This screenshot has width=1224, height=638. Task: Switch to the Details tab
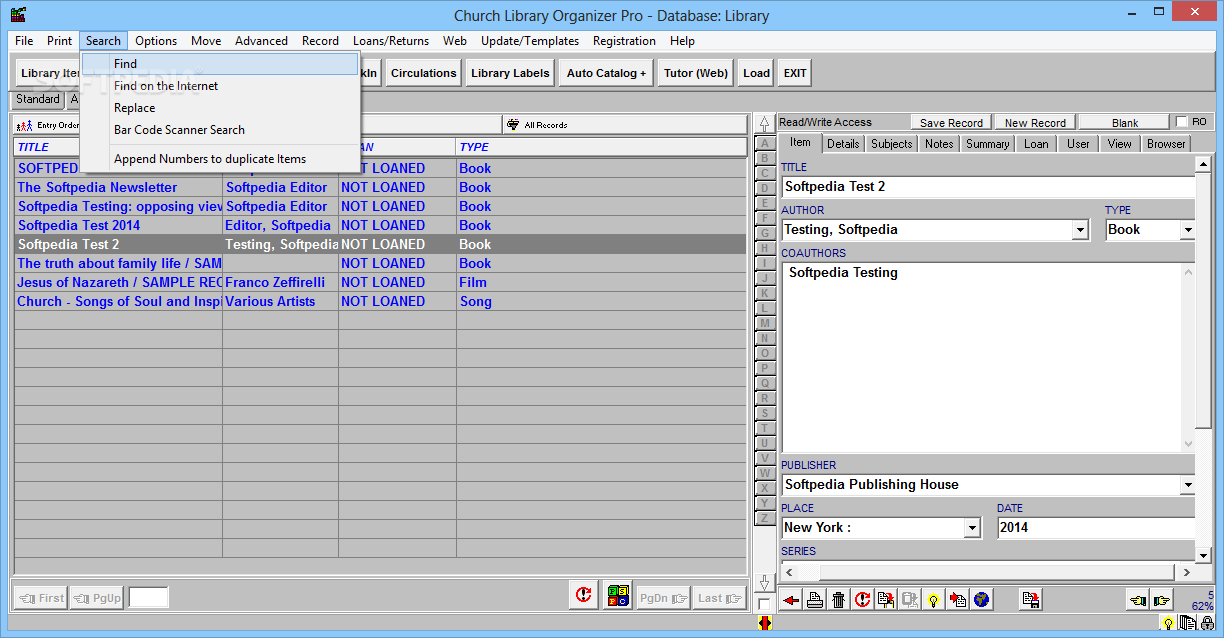click(x=843, y=144)
